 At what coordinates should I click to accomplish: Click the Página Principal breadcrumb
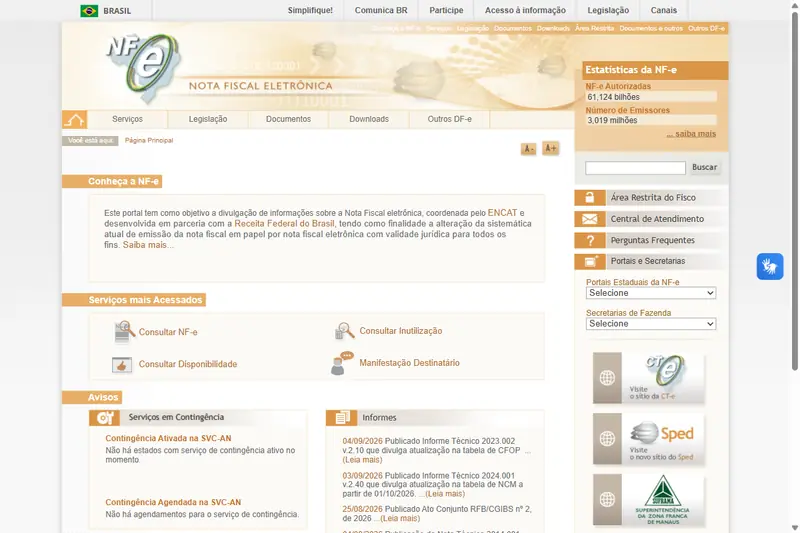point(149,140)
